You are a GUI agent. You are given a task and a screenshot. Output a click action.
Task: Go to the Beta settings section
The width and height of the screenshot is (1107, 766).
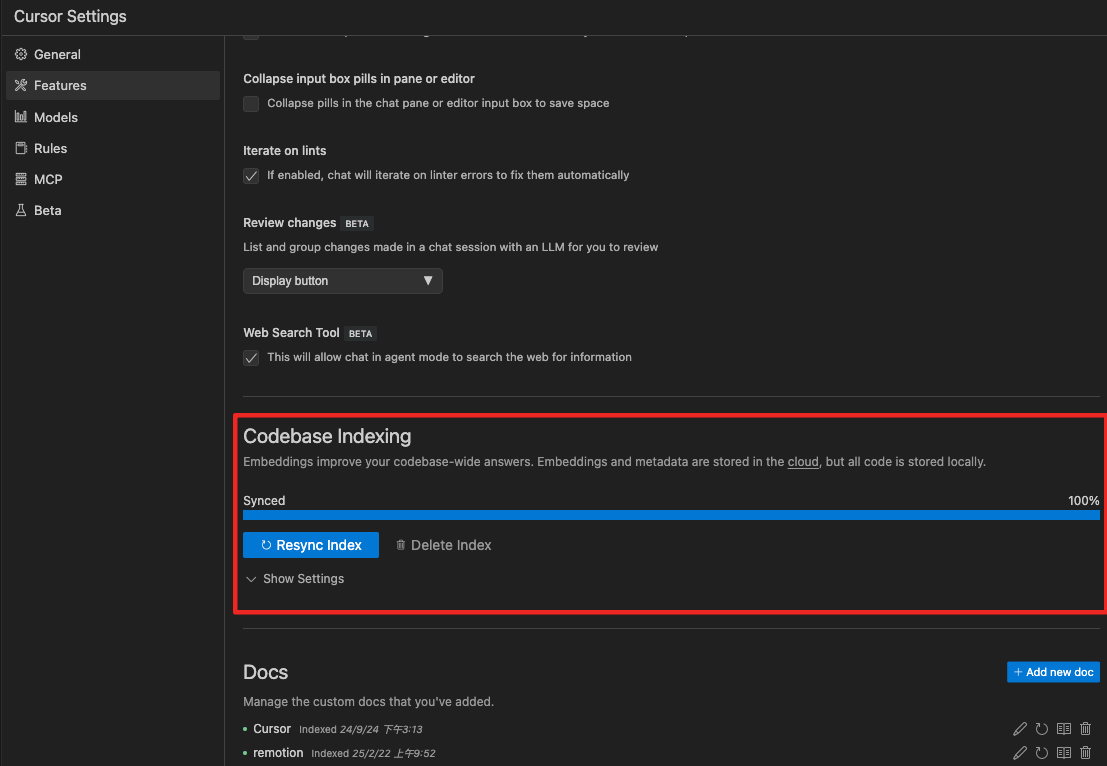point(48,210)
